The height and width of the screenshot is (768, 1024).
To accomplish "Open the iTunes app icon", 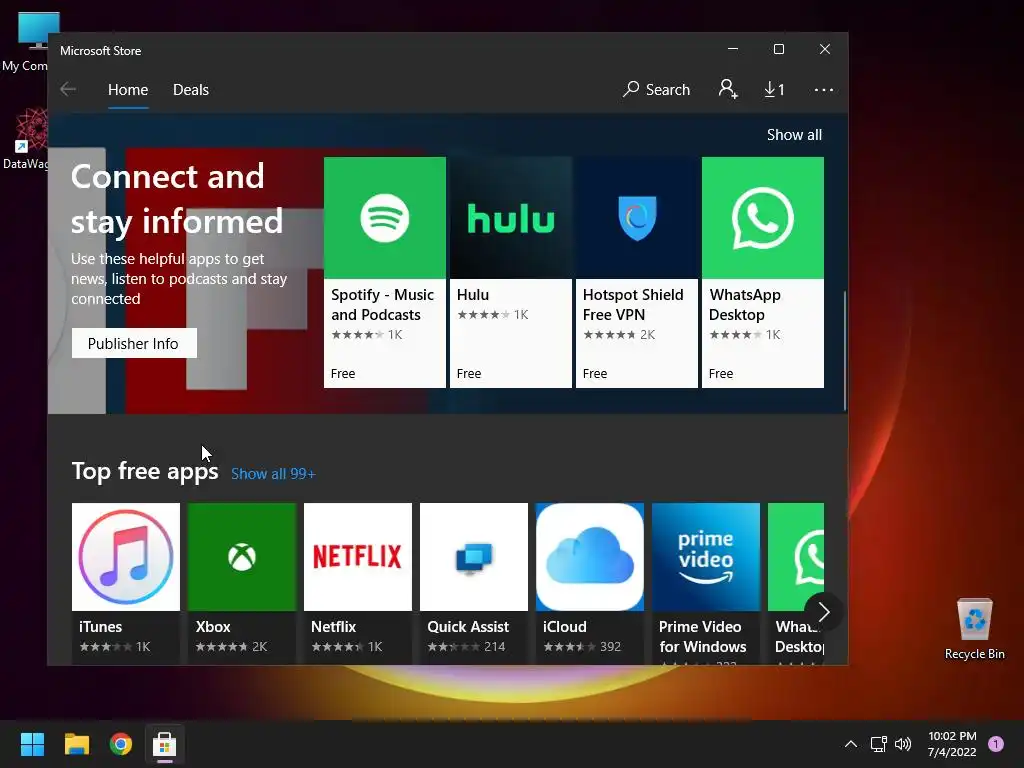I will 126,557.
